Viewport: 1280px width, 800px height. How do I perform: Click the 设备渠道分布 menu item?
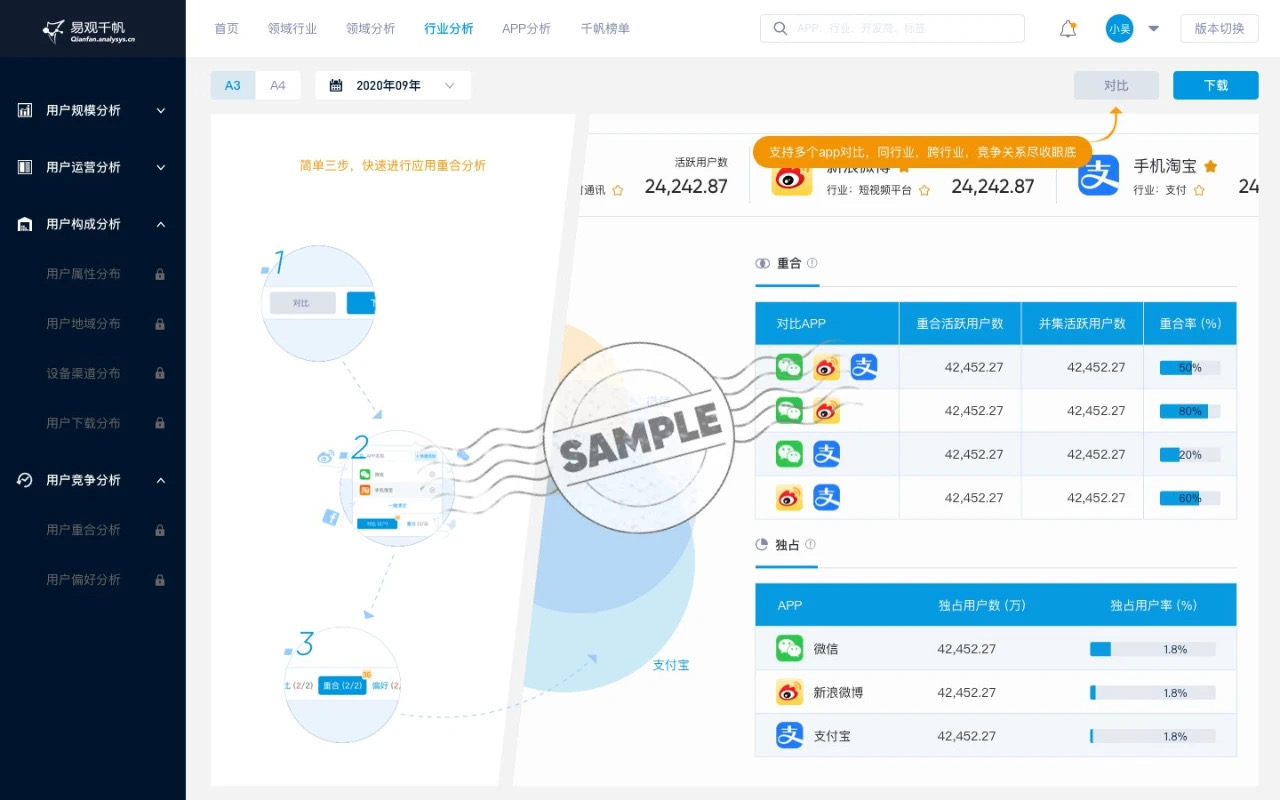point(83,373)
